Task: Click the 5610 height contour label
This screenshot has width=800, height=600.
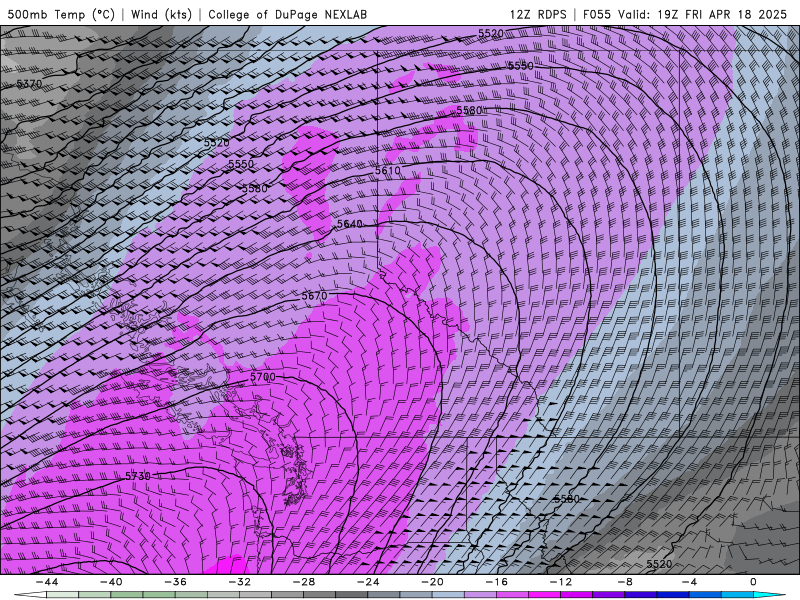Action: (388, 170)
